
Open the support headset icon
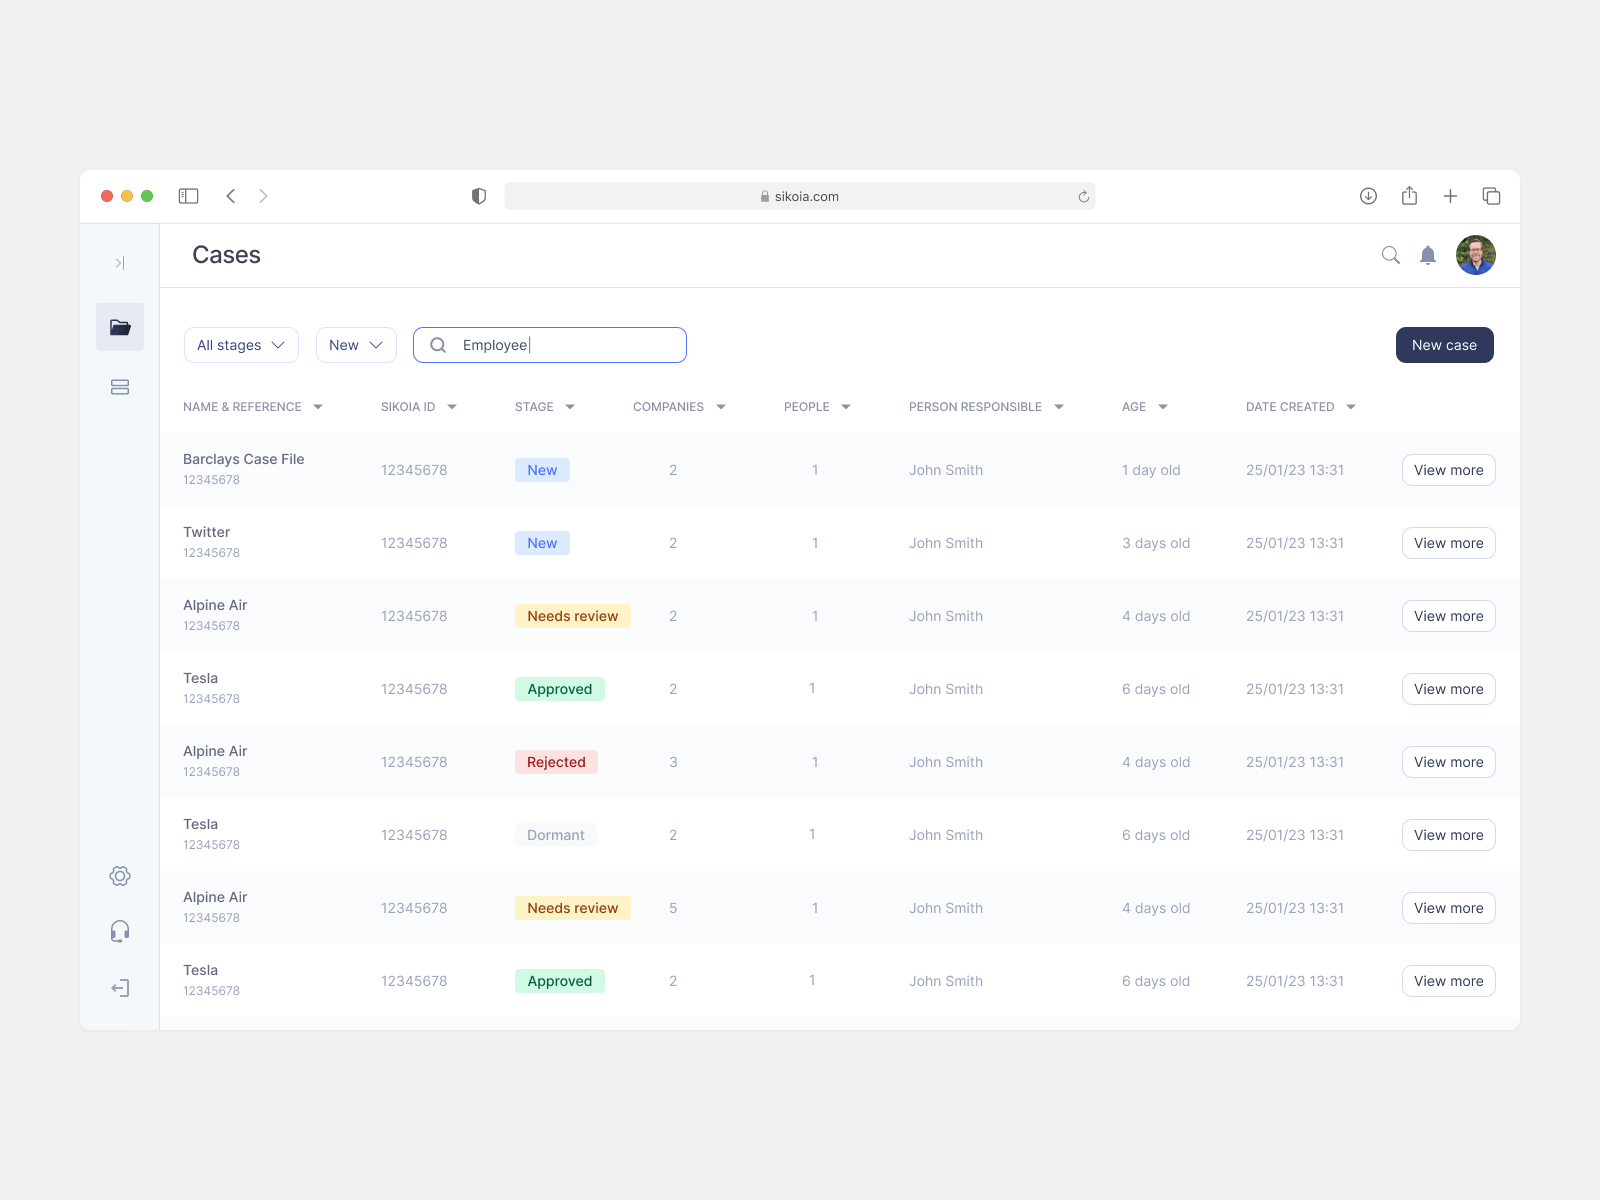pos(120,932)
